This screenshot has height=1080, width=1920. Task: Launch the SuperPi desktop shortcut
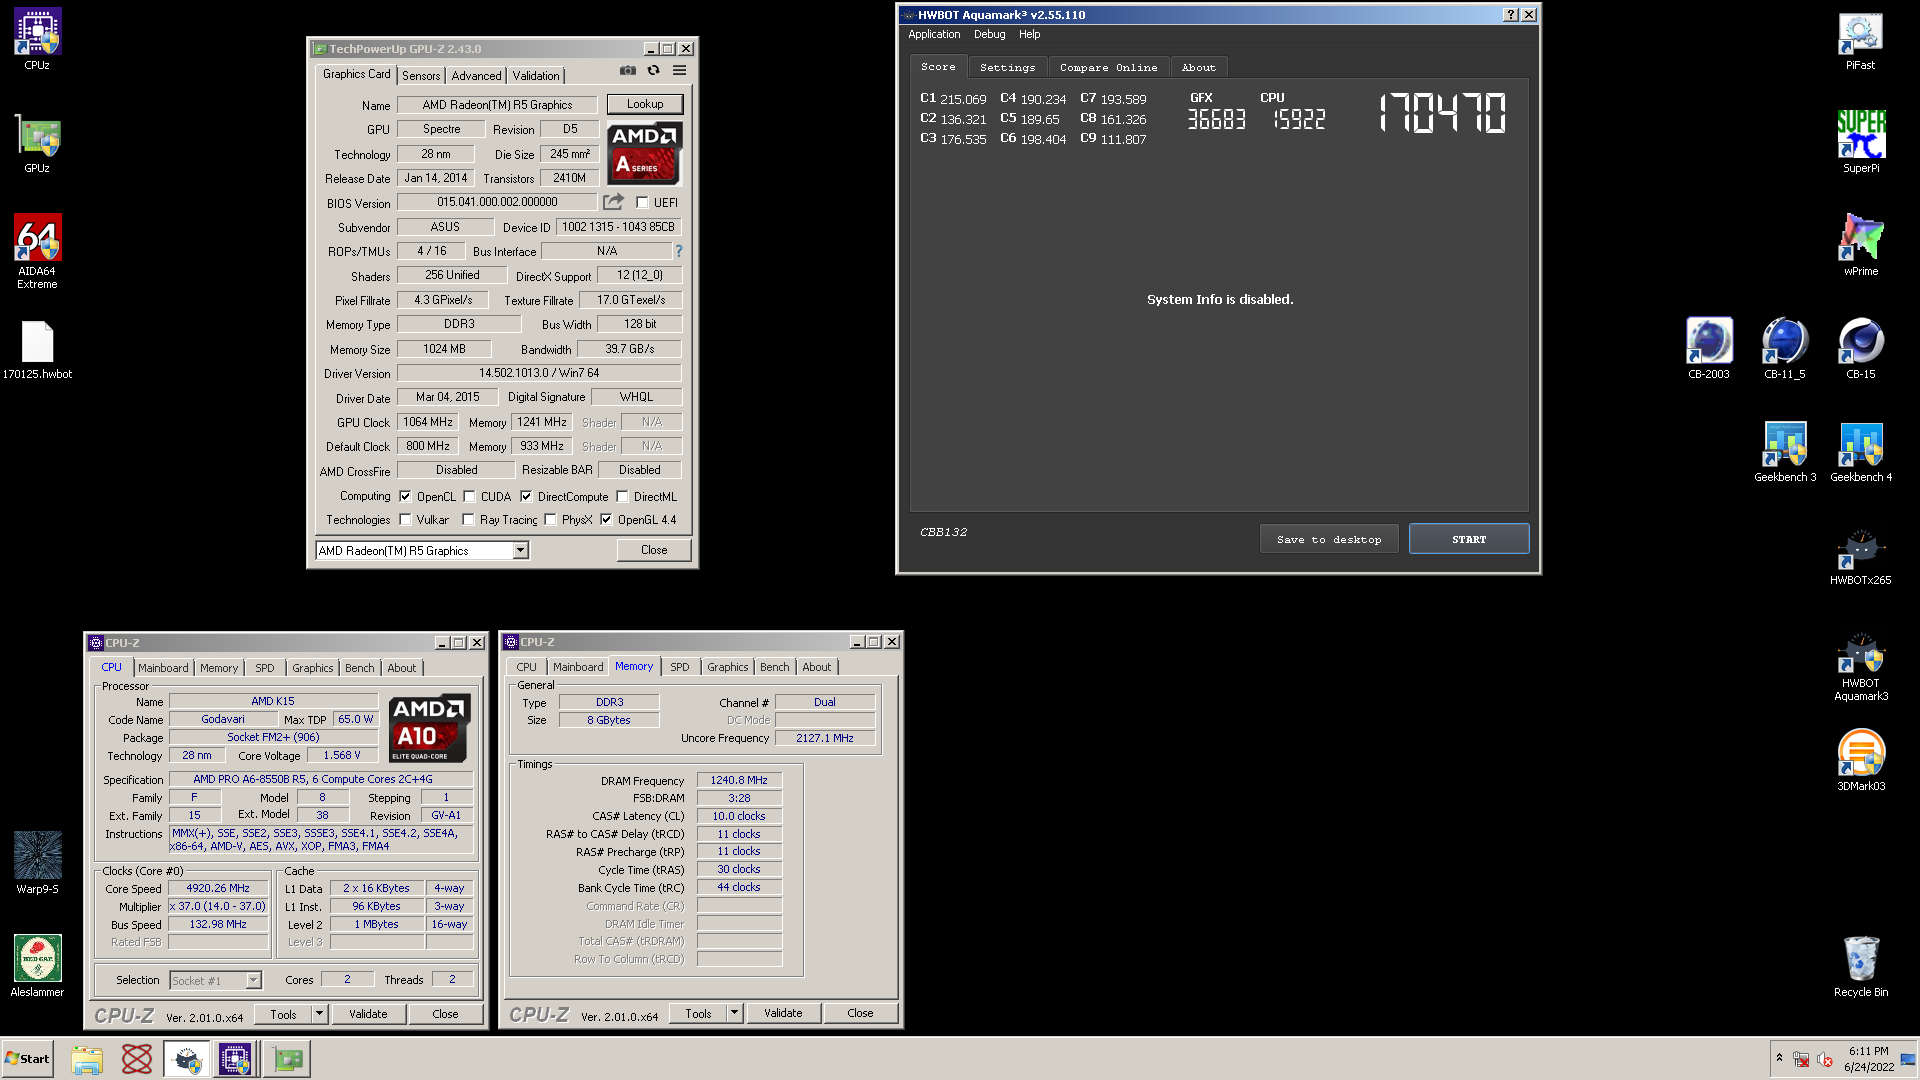click(1860, 143)
